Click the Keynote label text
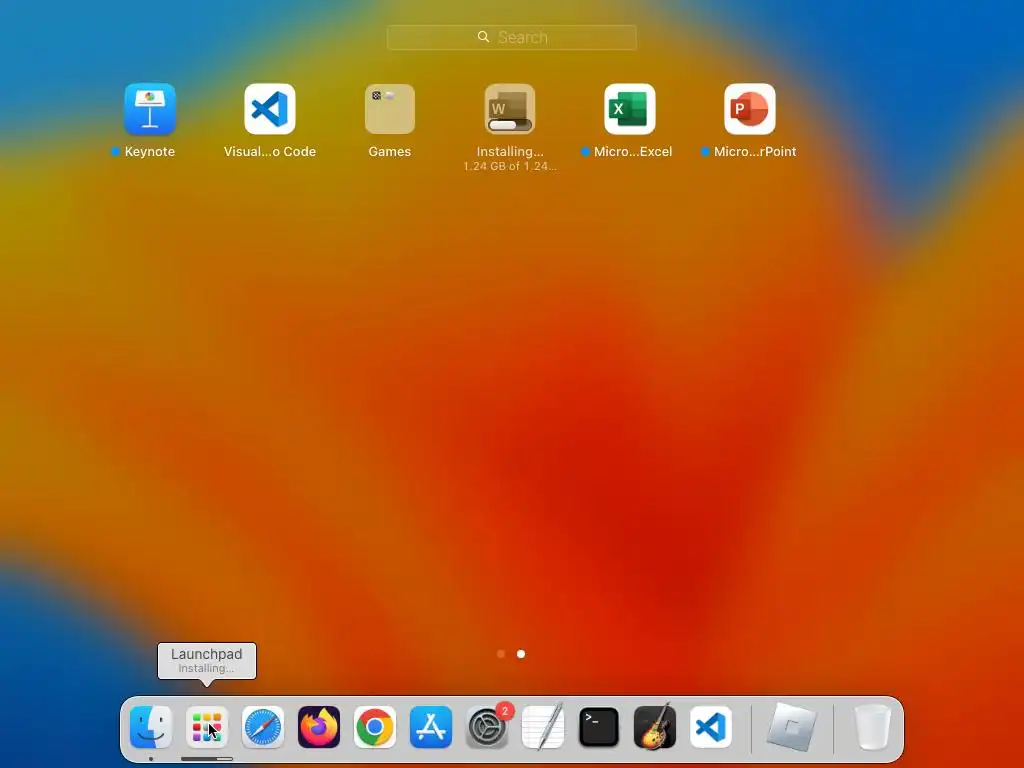The height and width of the screenshot is (768, 1024). click(x=150, y=152)
